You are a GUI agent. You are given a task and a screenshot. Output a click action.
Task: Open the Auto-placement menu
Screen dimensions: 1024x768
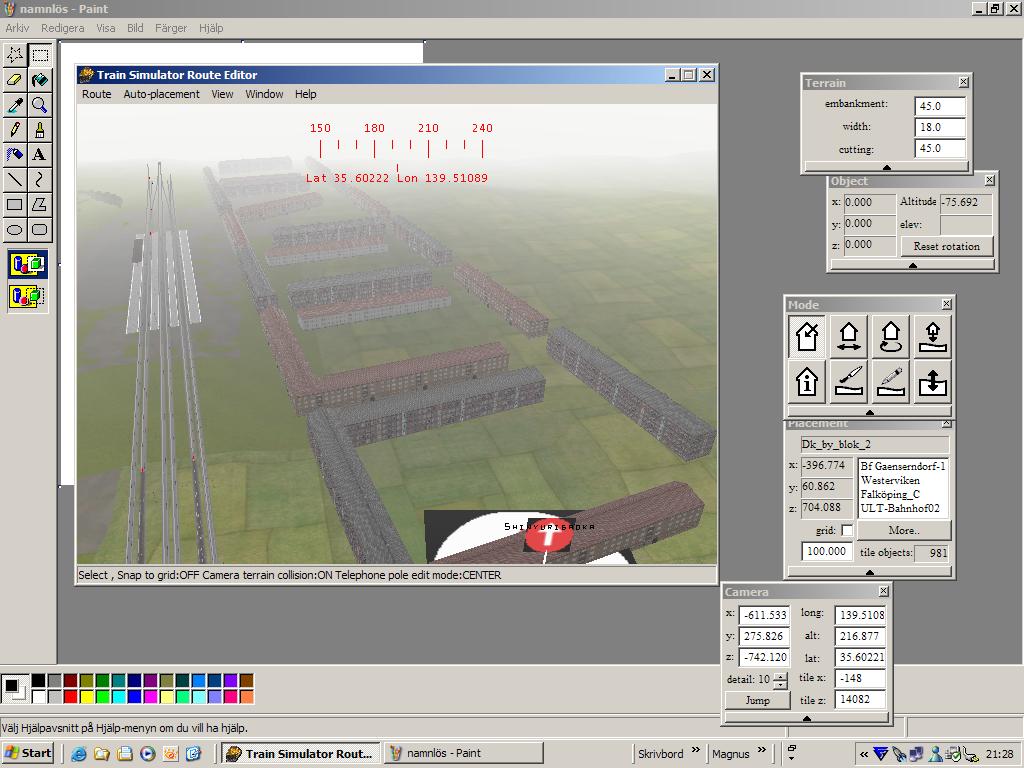161,94
